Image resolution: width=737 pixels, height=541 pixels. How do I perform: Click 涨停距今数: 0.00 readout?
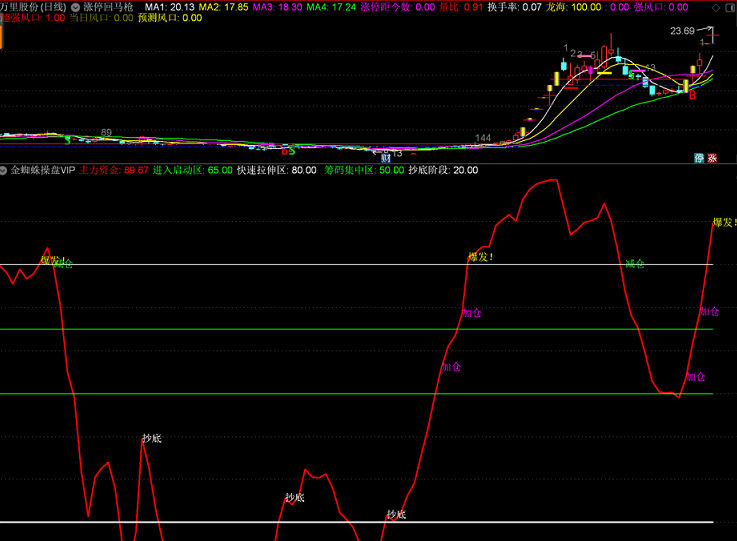tap(398, 7)
